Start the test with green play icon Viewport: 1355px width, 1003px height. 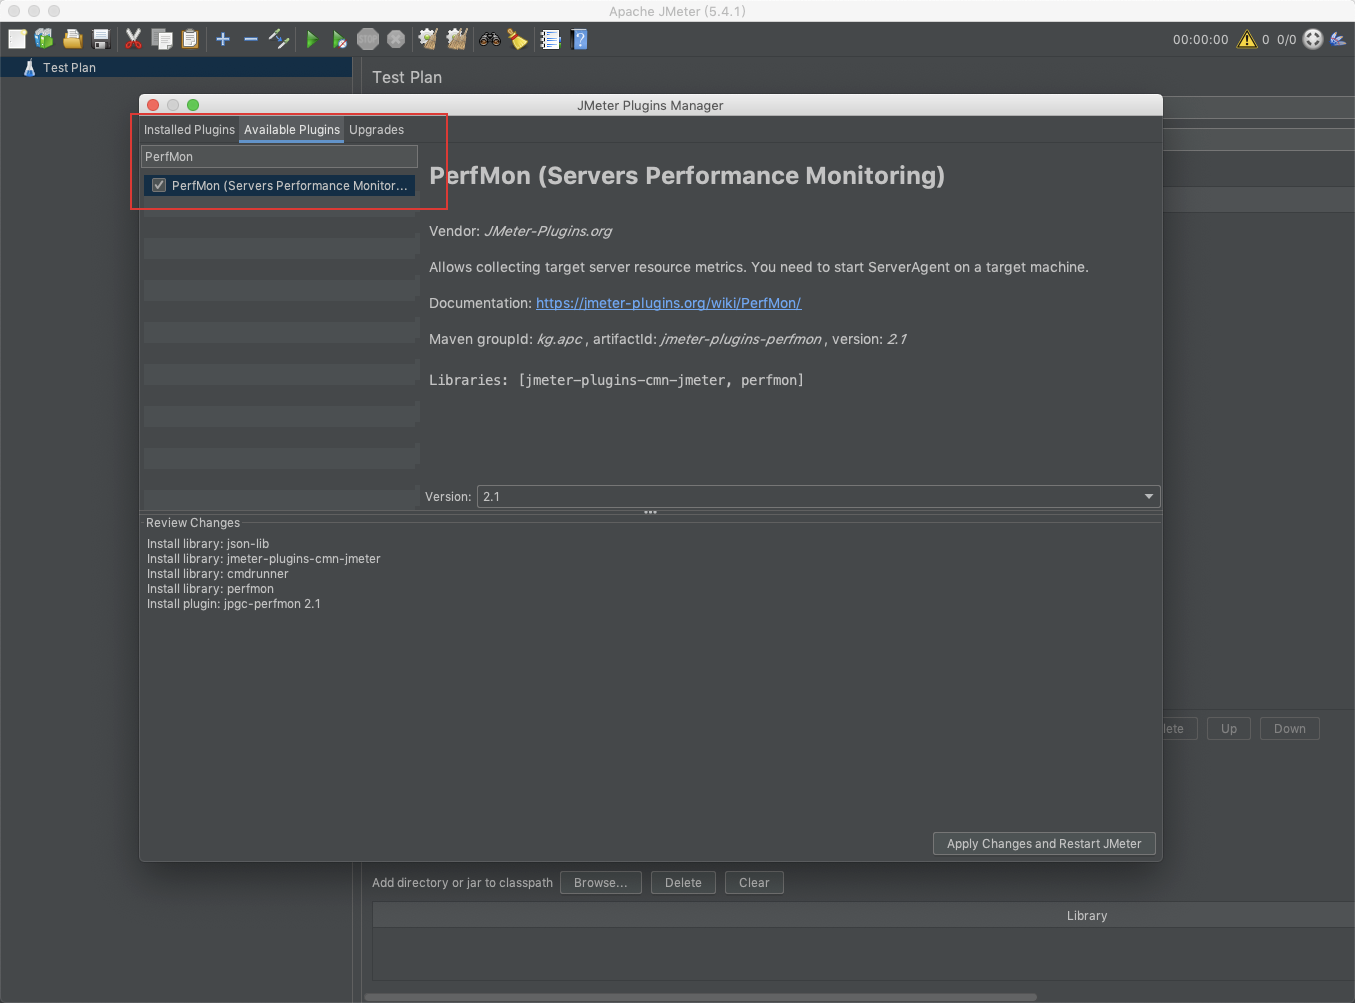312,39
